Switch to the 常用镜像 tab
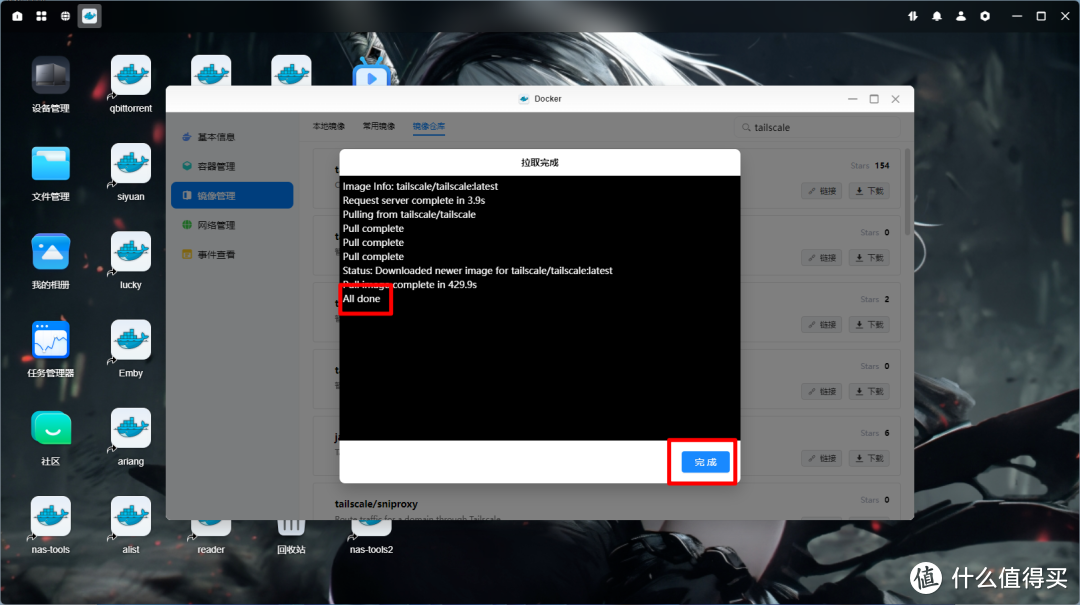The height and width of the screenshot is (605, 1080). [x=378, y=127]
